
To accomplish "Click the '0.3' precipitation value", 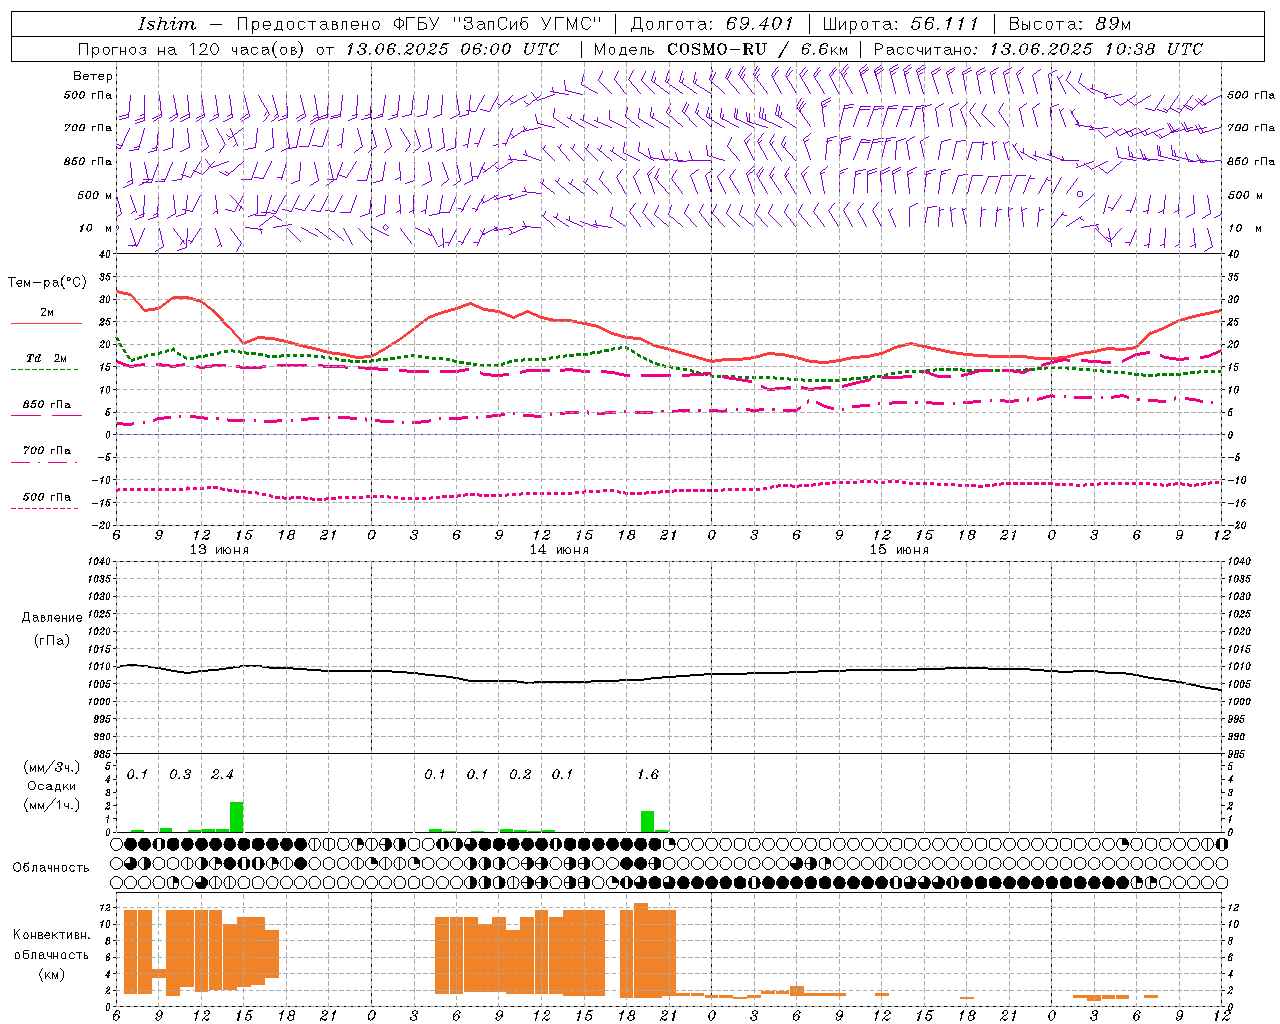I will [x=180, y=775].
